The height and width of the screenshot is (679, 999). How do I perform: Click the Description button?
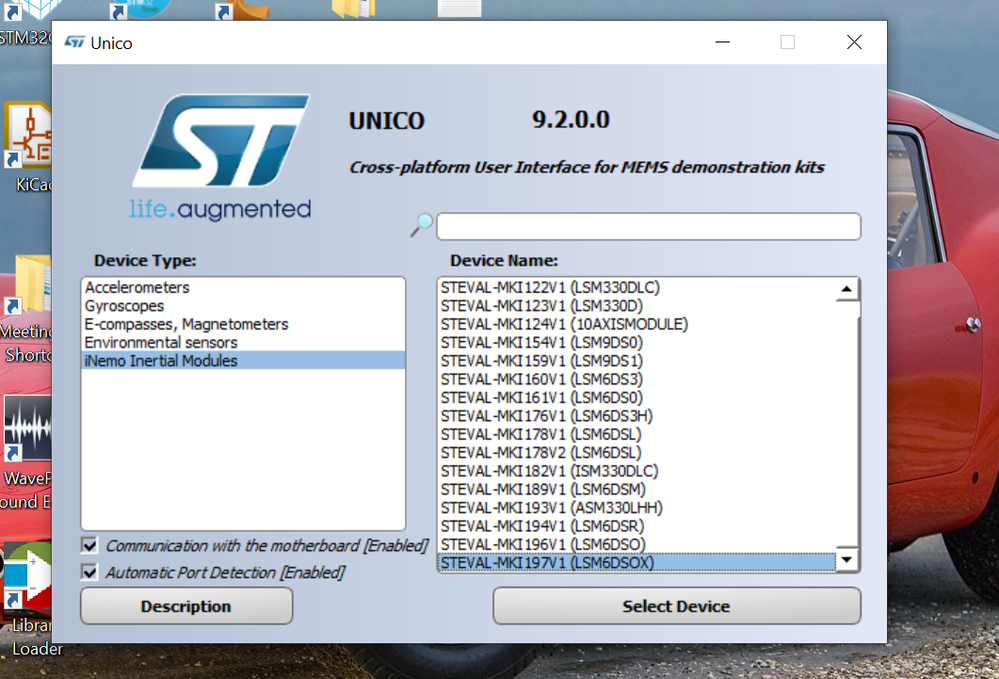[x=186, y=606]
